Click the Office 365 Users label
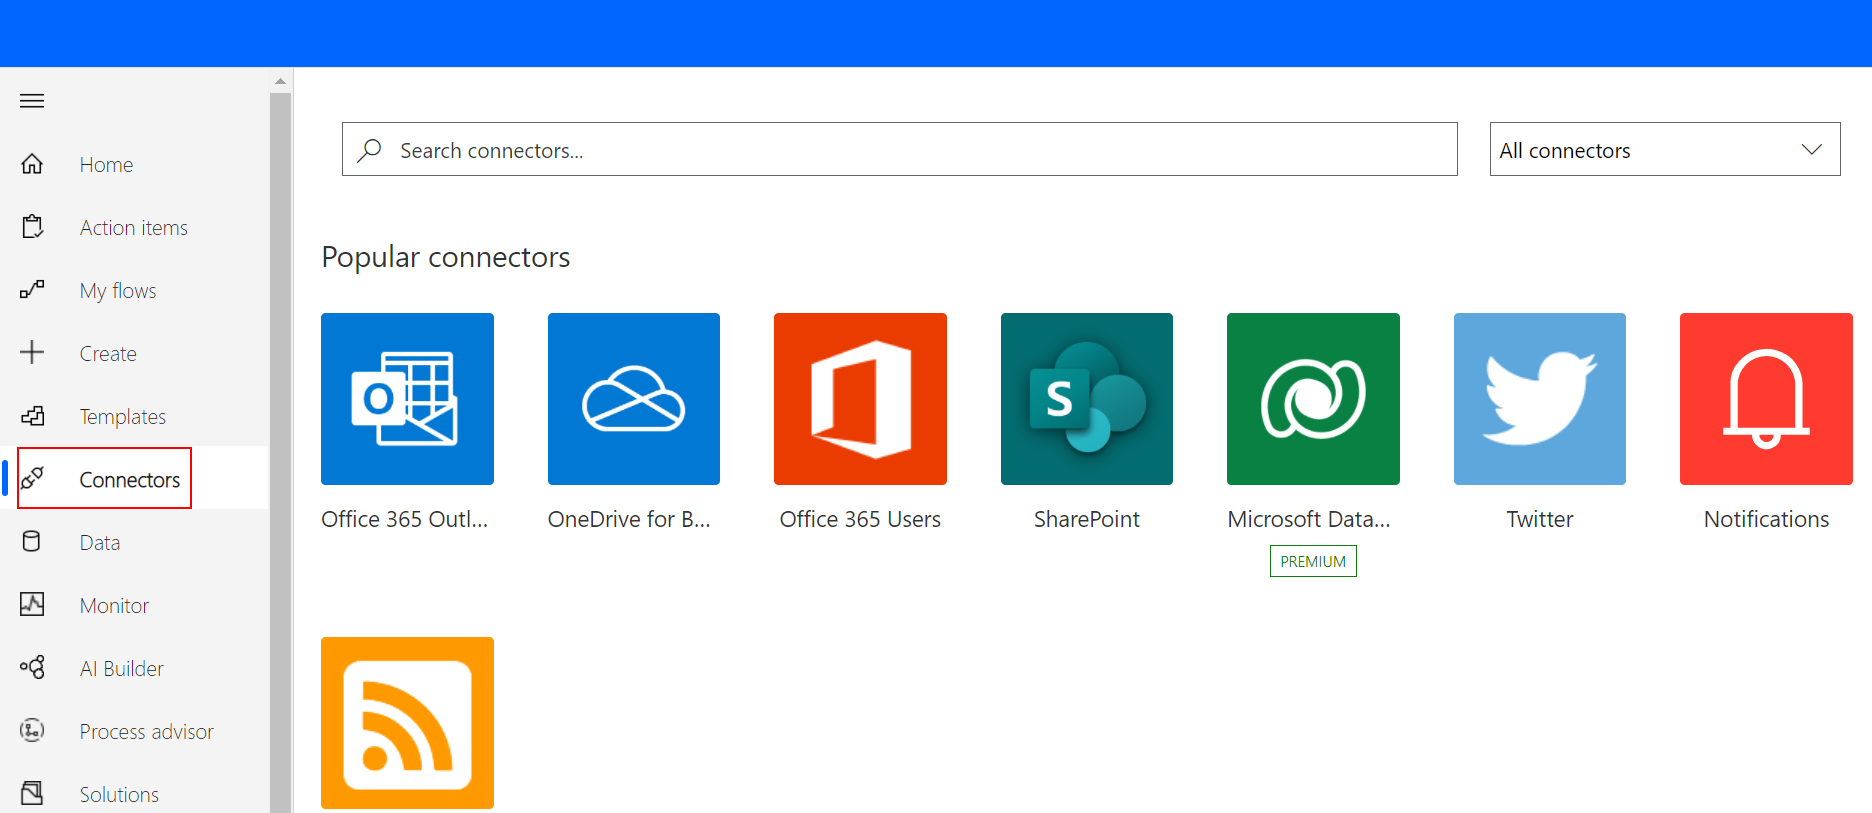The width and height of the screenshot is (1872, 813). click(x=860, y=519)
